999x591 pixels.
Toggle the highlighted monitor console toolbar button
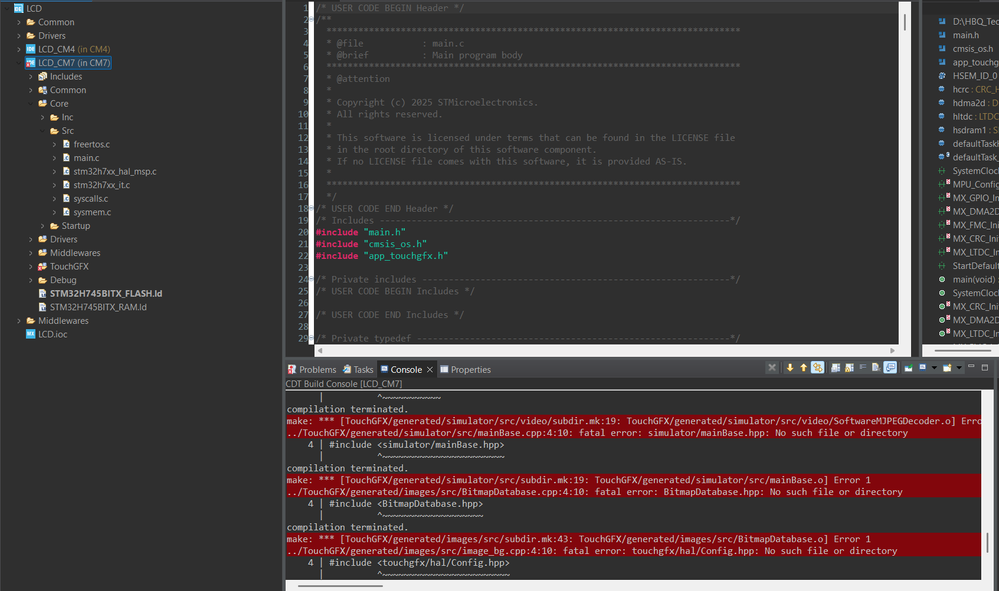(x=890, y=367)
